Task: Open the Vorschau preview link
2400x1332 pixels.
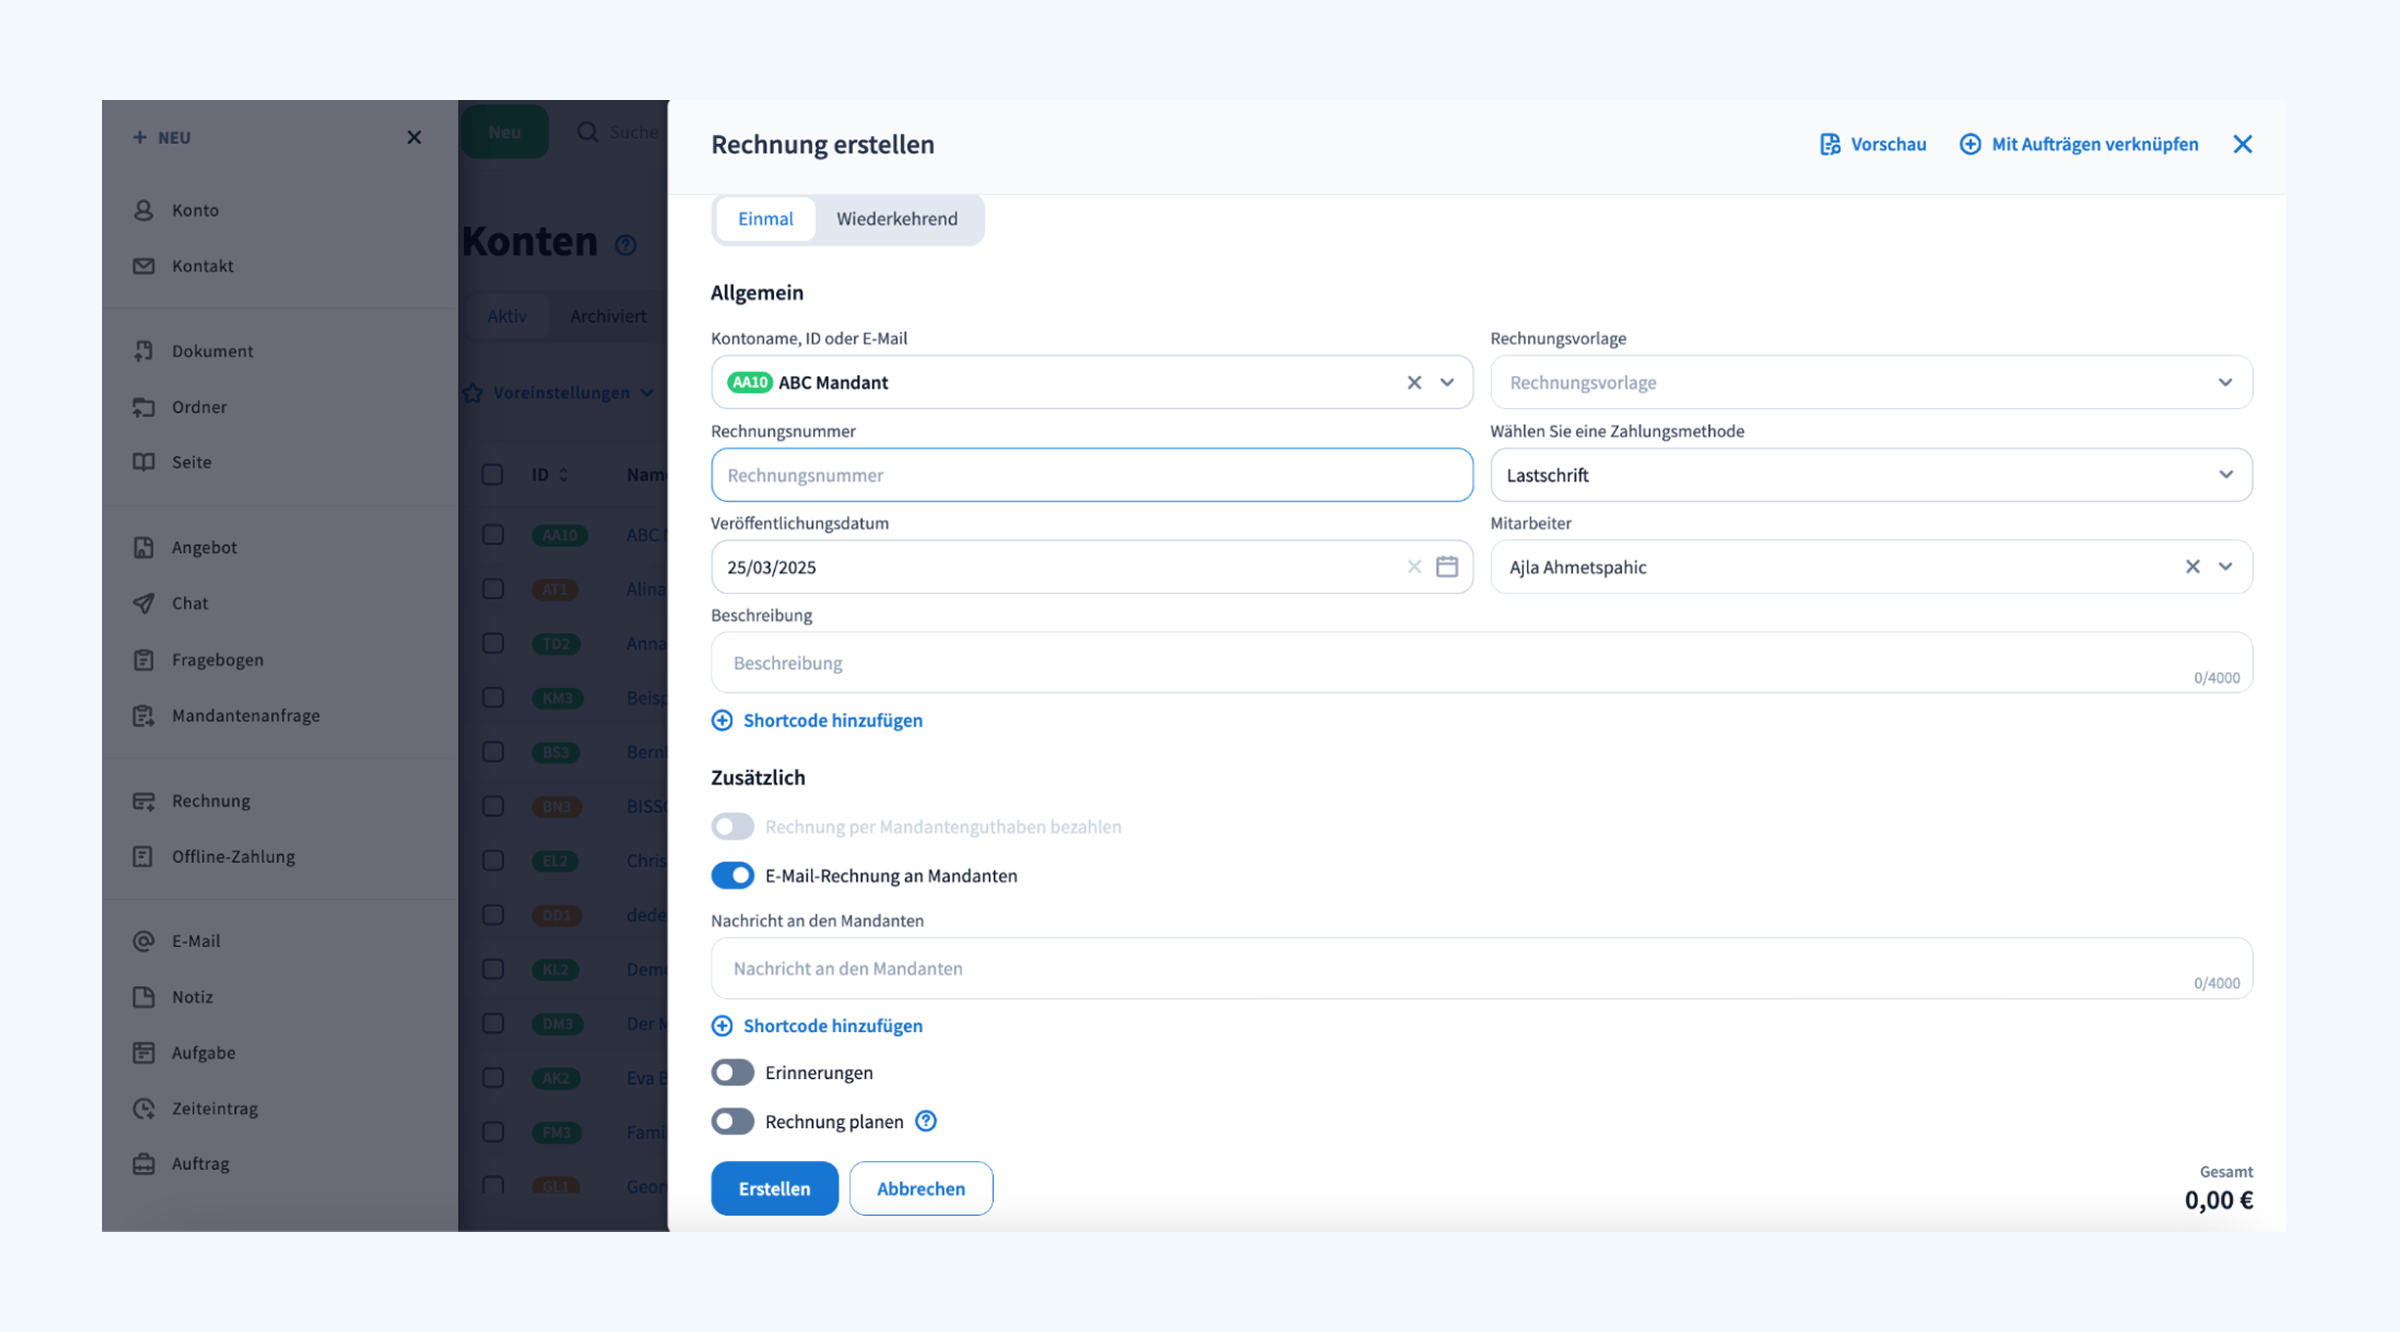Action: coord(1873,144)
